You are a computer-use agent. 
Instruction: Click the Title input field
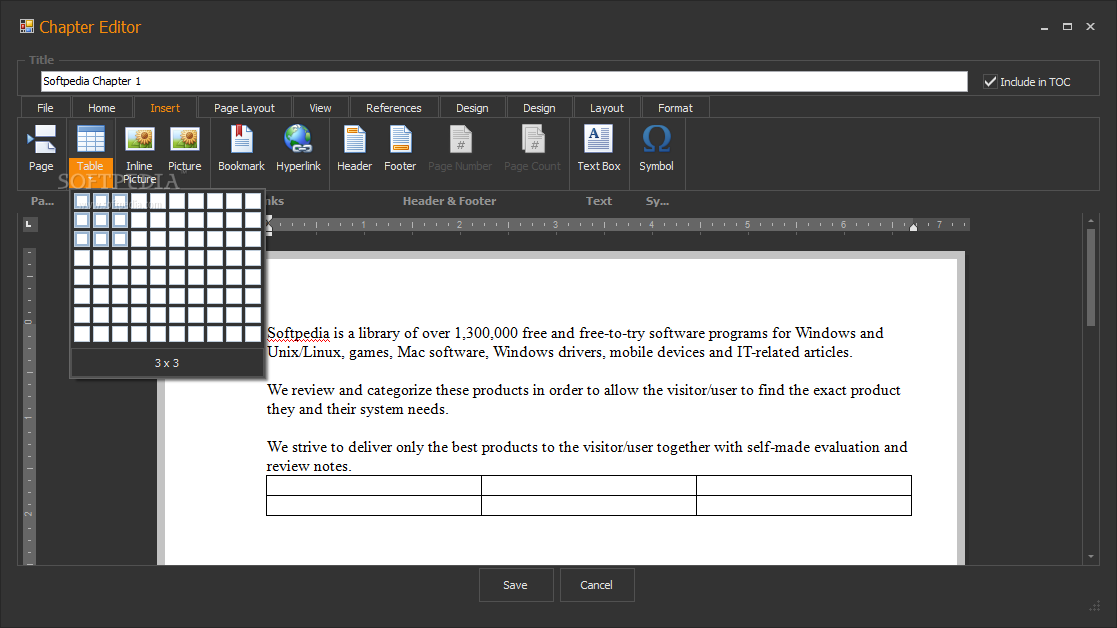(x=504, y=81)
